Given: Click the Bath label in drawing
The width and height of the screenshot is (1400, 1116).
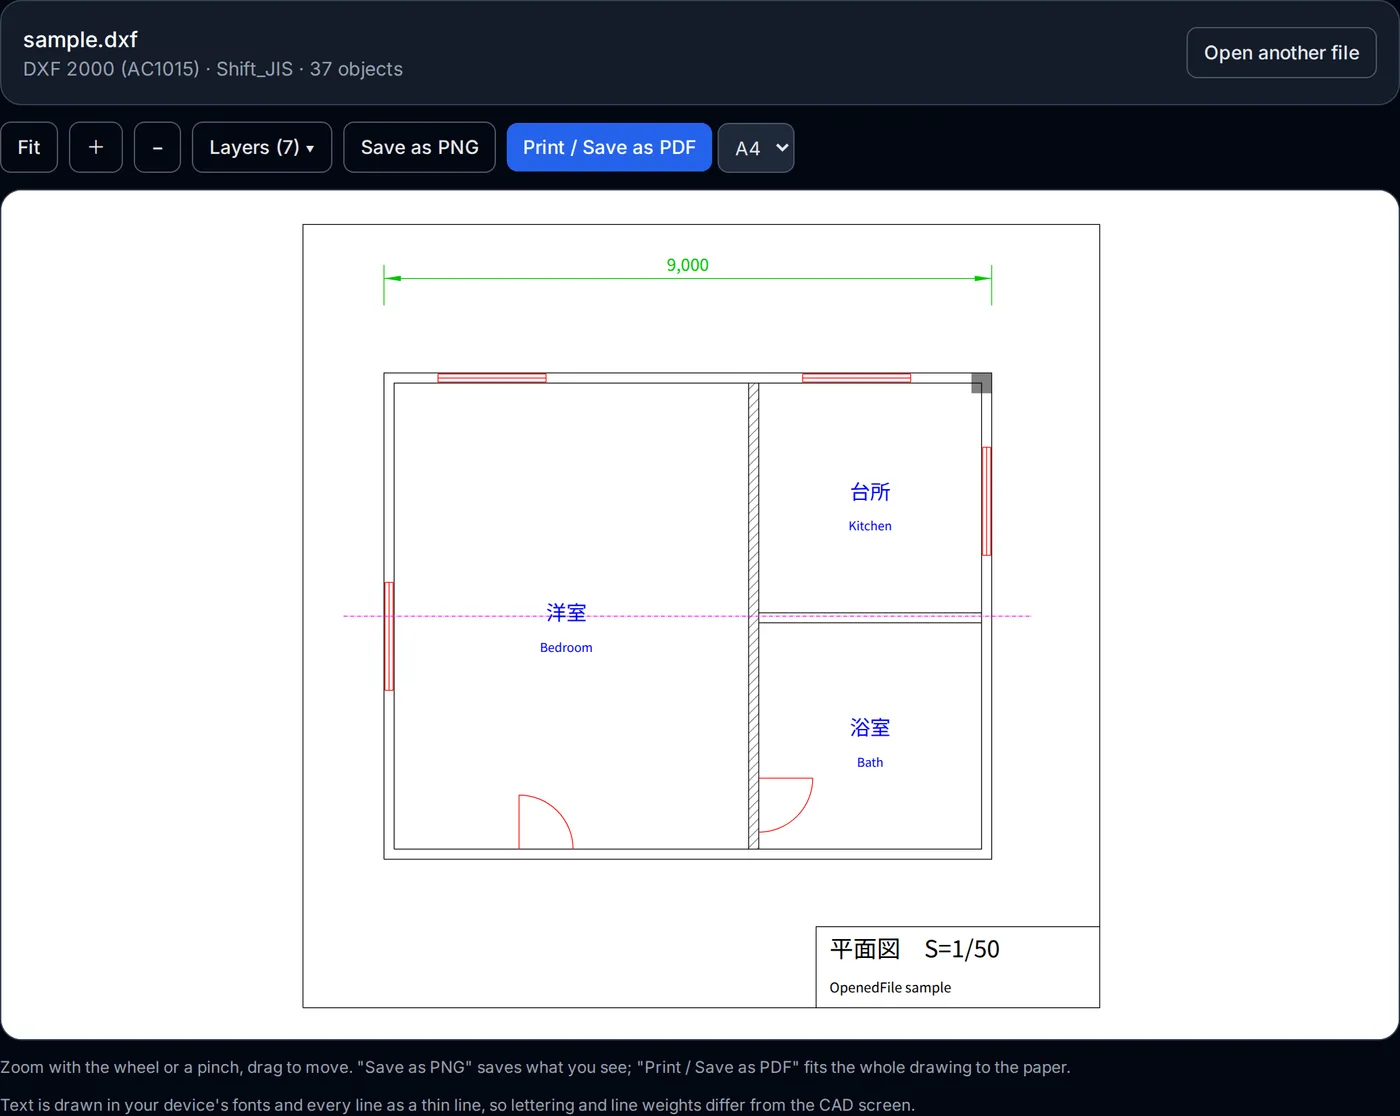Looking at the screenshot, I should [870, 762].
